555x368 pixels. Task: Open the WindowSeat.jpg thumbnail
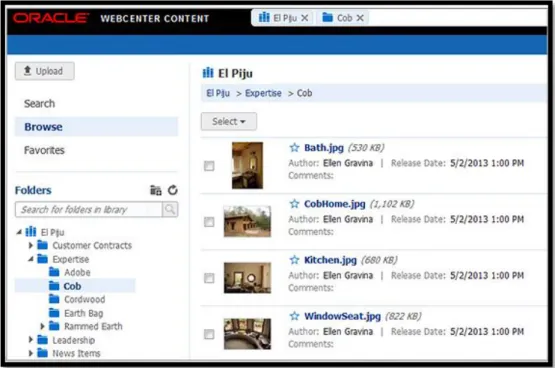pyautogui.click(x=247, y=334)
